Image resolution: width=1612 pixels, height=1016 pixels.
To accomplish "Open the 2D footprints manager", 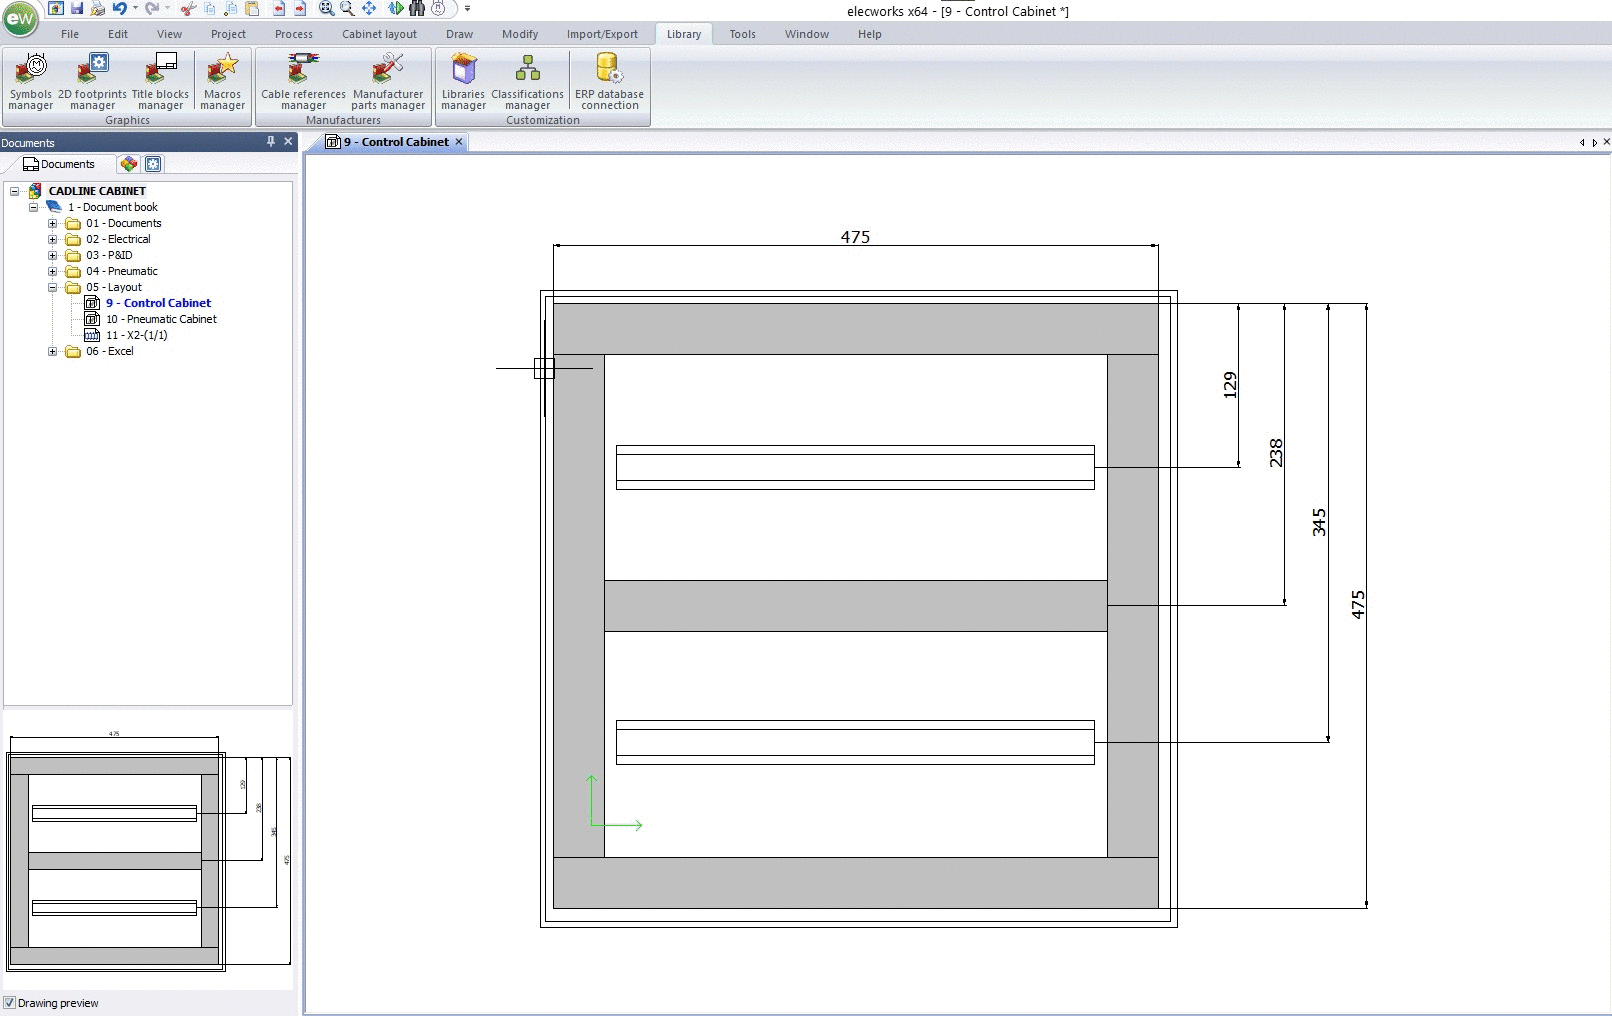I will [92, 81].
